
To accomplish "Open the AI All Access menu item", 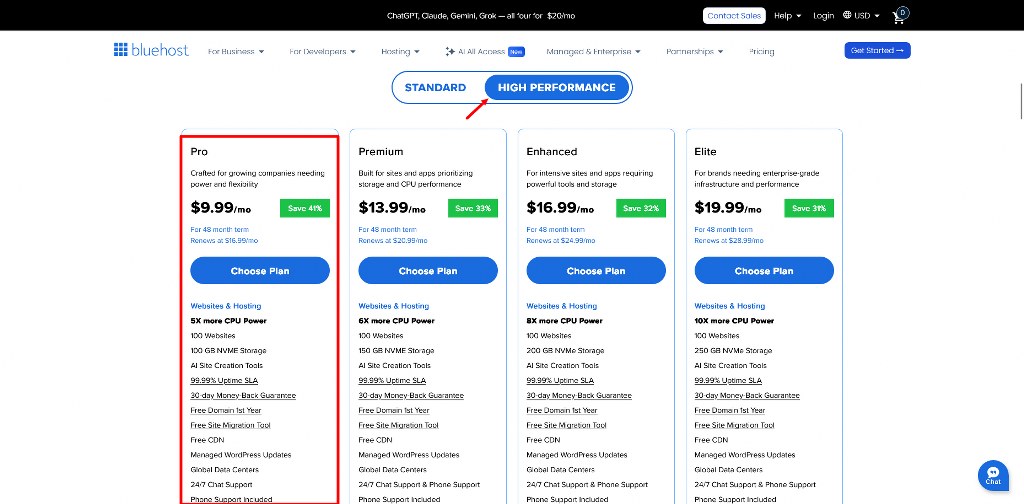I will pyautogui.click(x=485, y=51).
